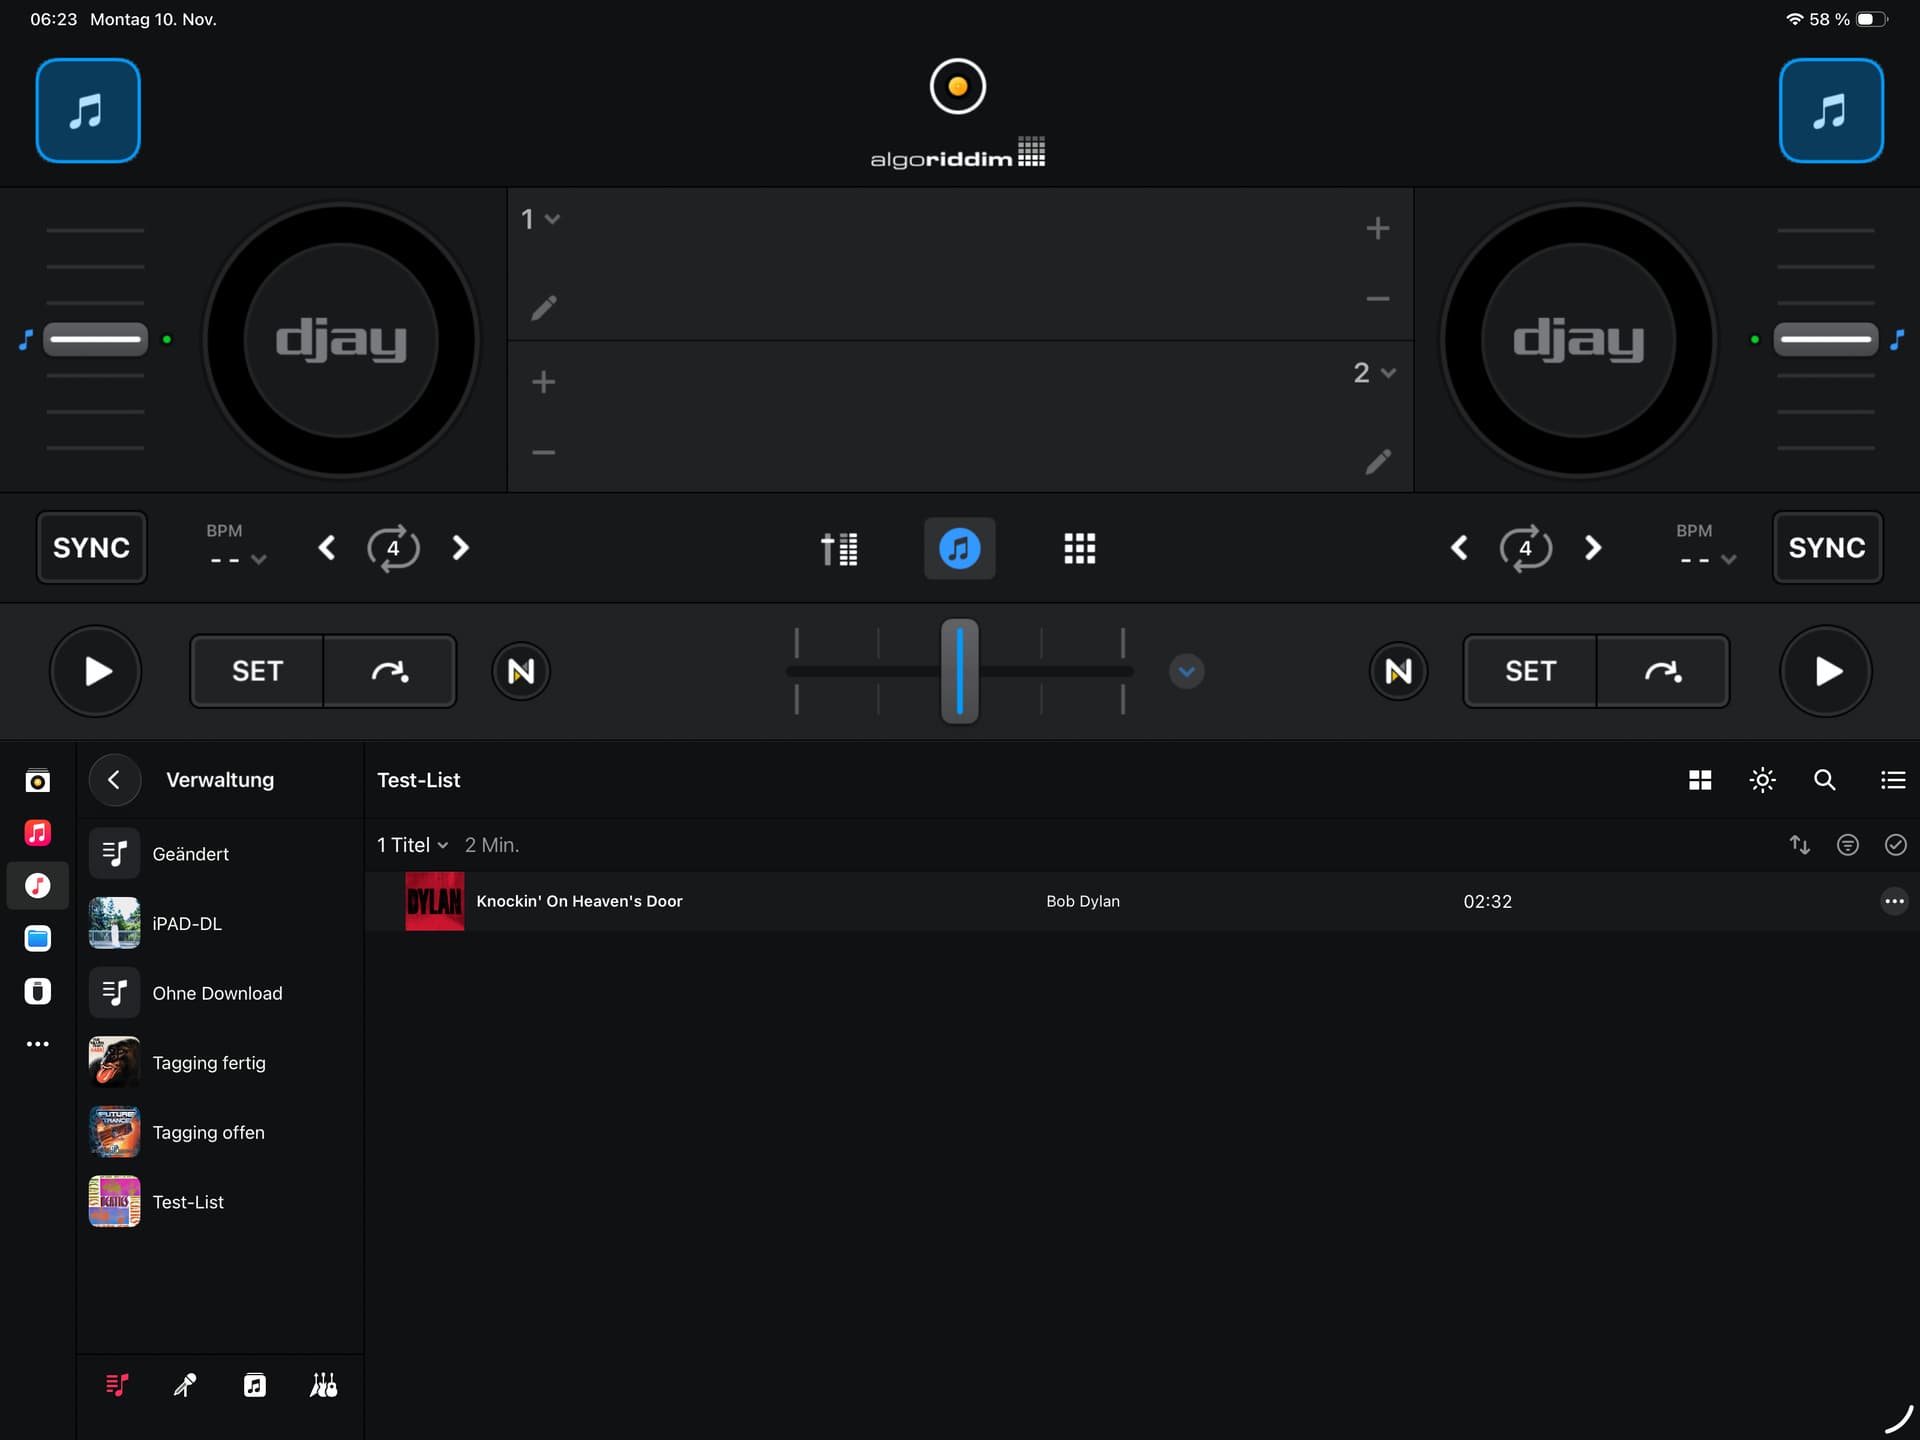Toggle left deck SYNC

click(x=91, y=548)
